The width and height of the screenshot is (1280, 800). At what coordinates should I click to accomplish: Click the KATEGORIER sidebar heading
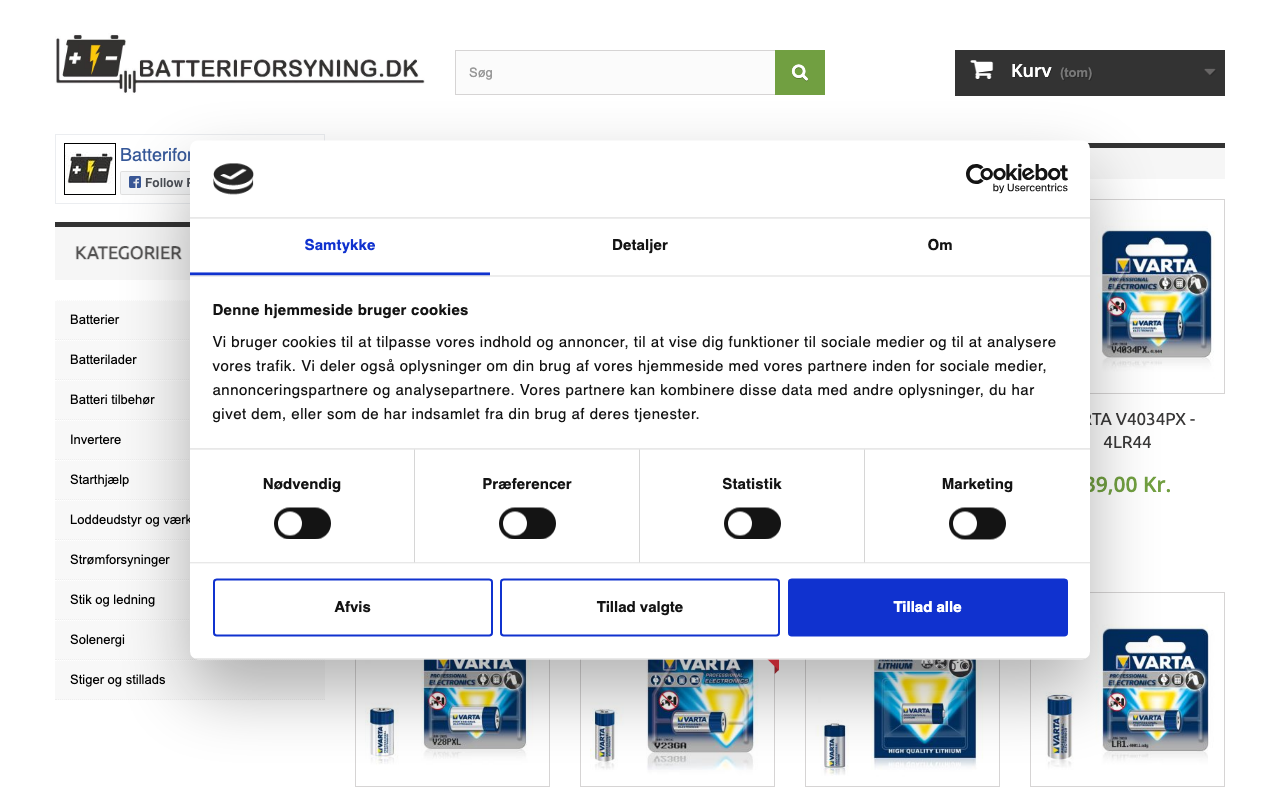pos(128,253)
